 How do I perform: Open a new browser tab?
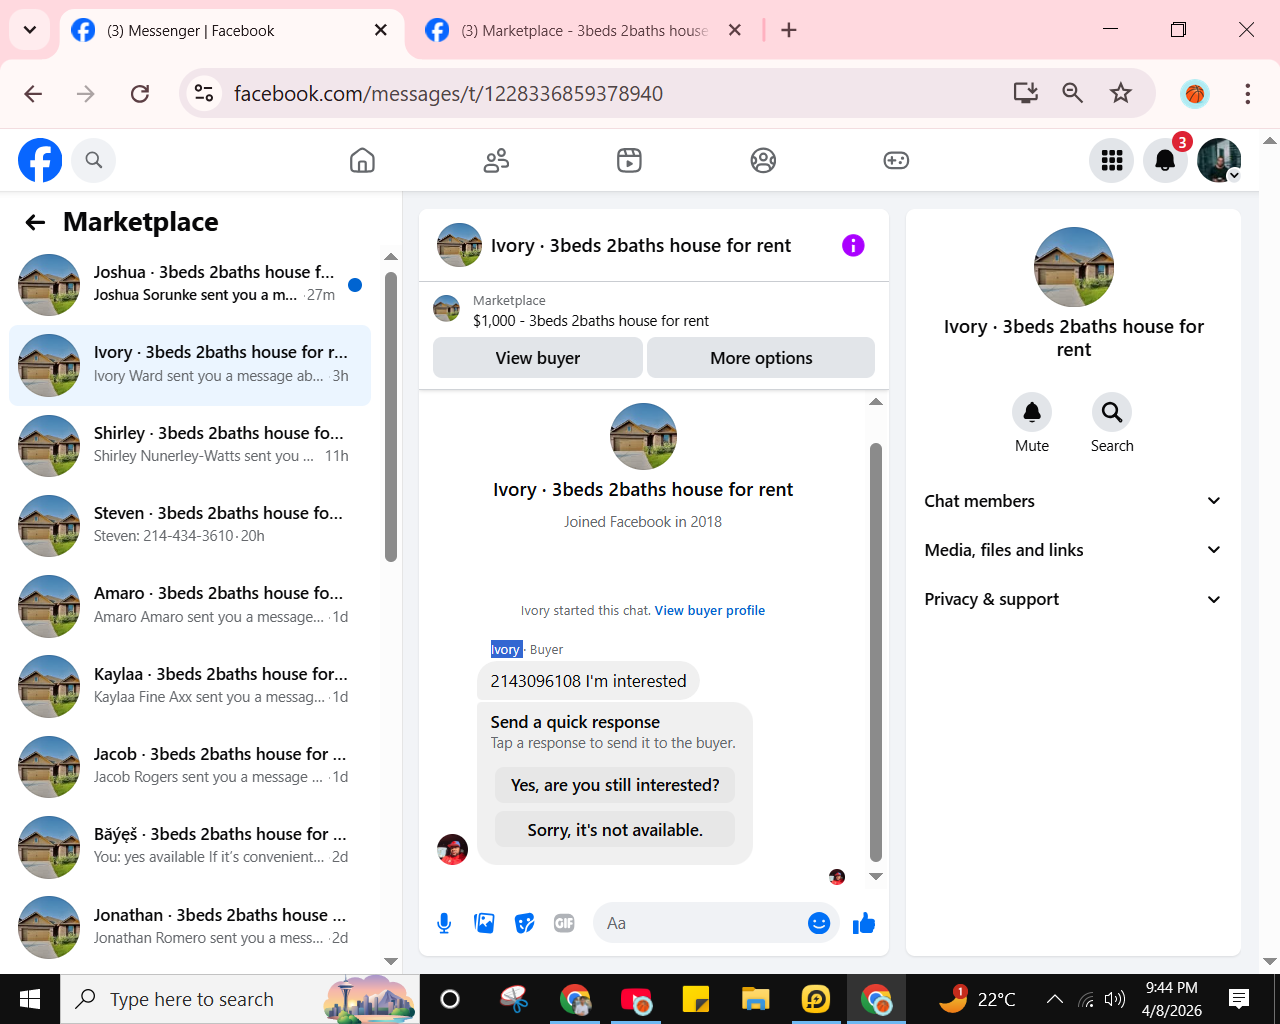[789, 31]
